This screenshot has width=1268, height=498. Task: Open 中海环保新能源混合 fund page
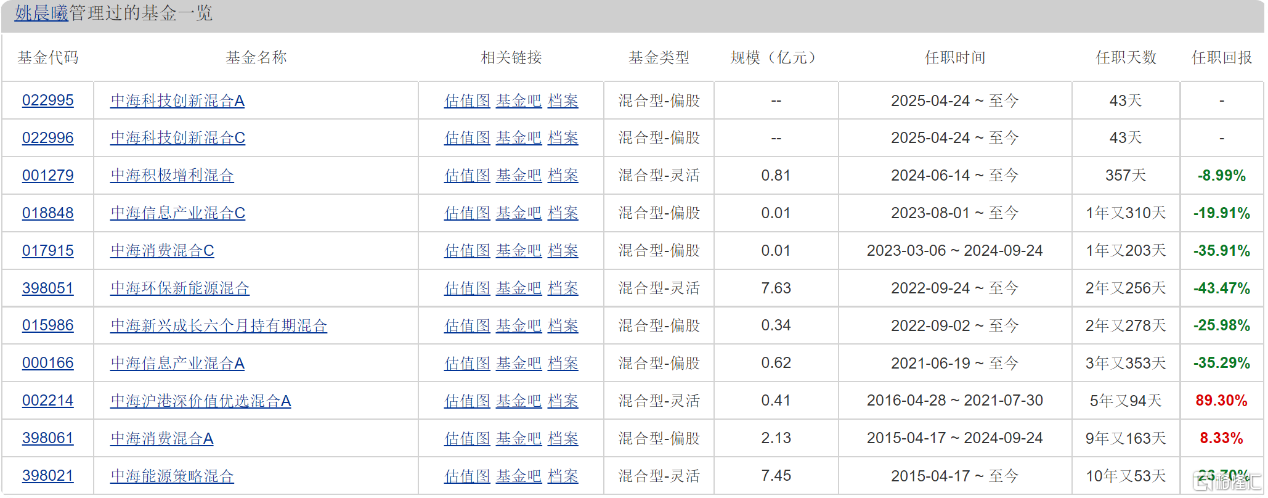180,289
